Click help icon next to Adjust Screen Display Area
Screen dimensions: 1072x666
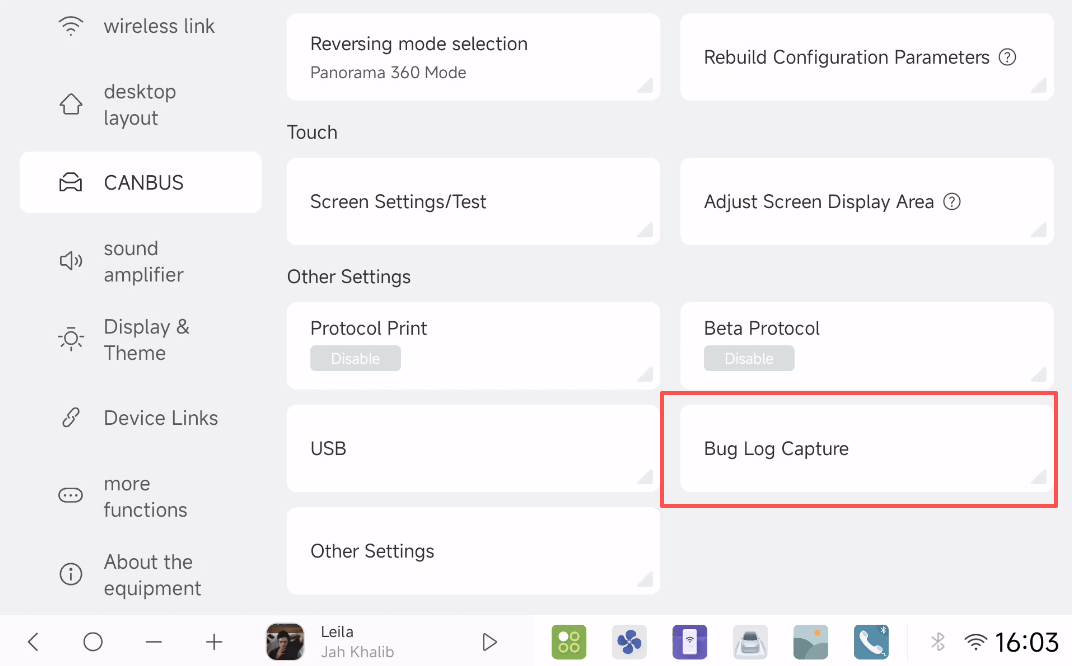click(x=952, y=201)
